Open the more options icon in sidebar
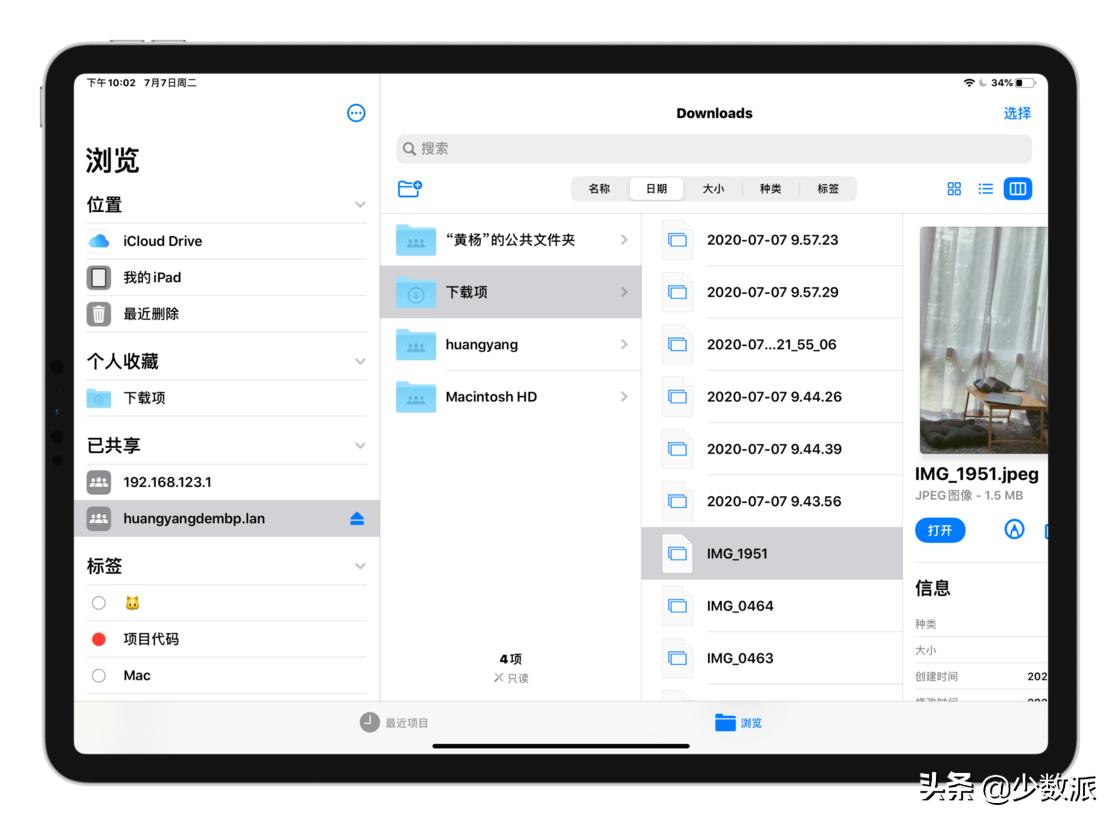The image size is (1120, 826). tap(357, 112)
